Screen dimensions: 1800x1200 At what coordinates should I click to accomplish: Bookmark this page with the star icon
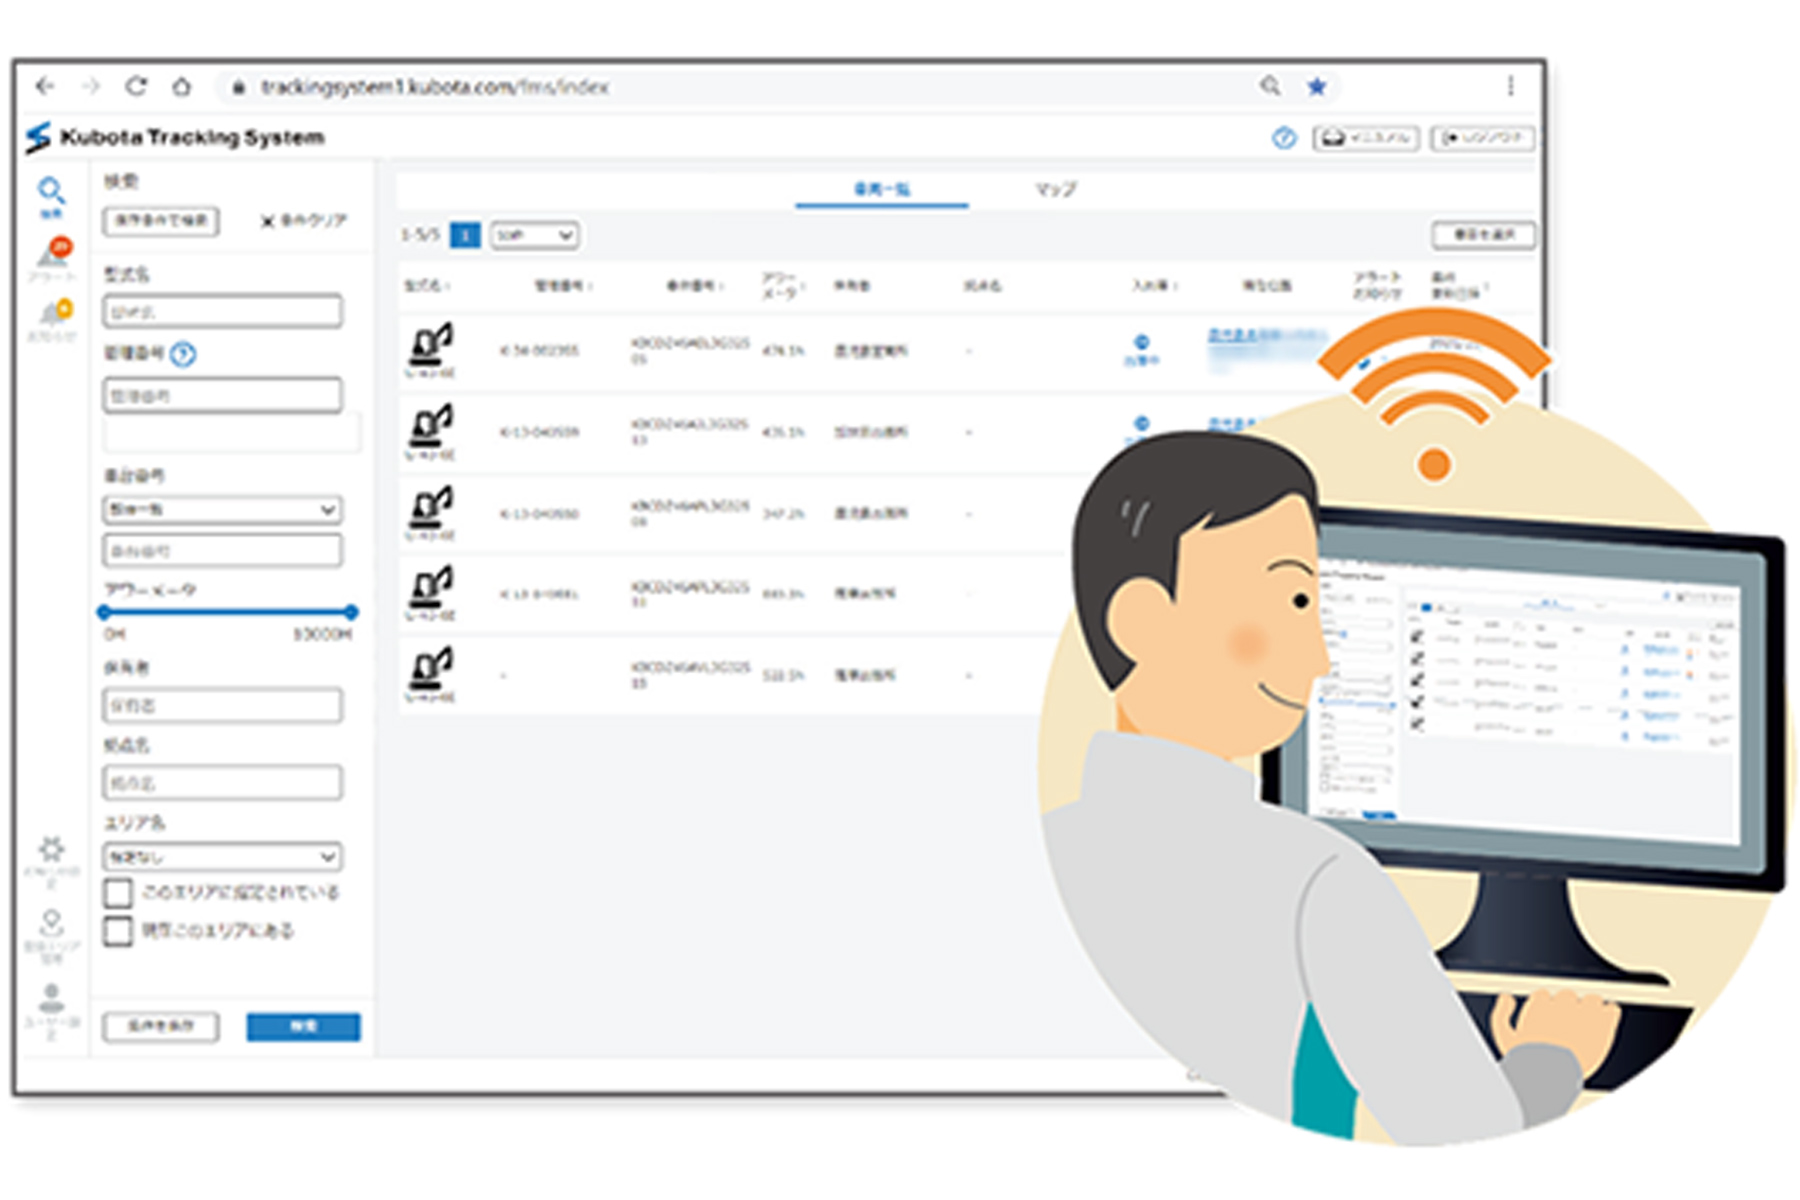pyautogui.click(x=1317, y=87)
